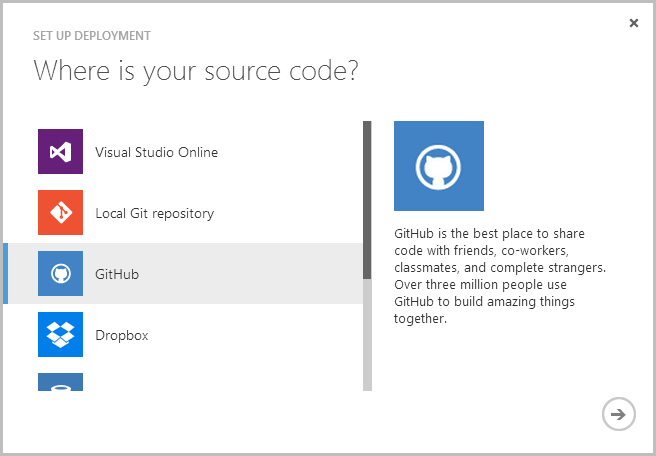Select the Local Git repository label
The width and height of the screenshot is (656, 456).
pyautogui.click(x=154, y=213)
